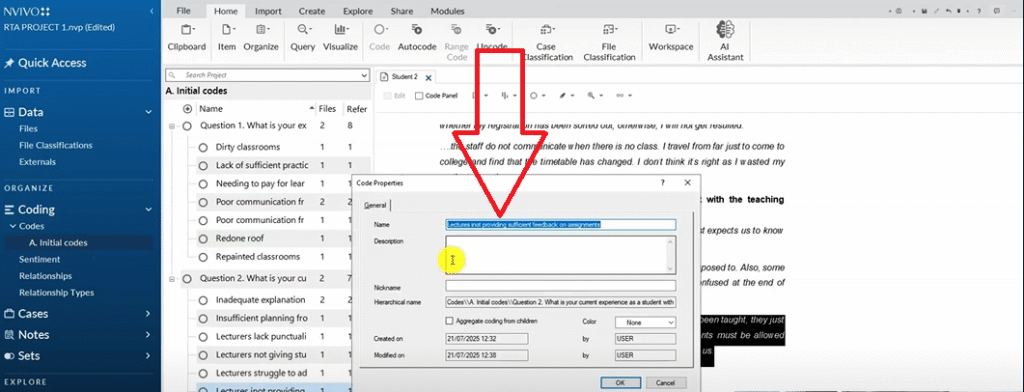
Task: Open the Organize ribbon menu
Action: (261, 37)
